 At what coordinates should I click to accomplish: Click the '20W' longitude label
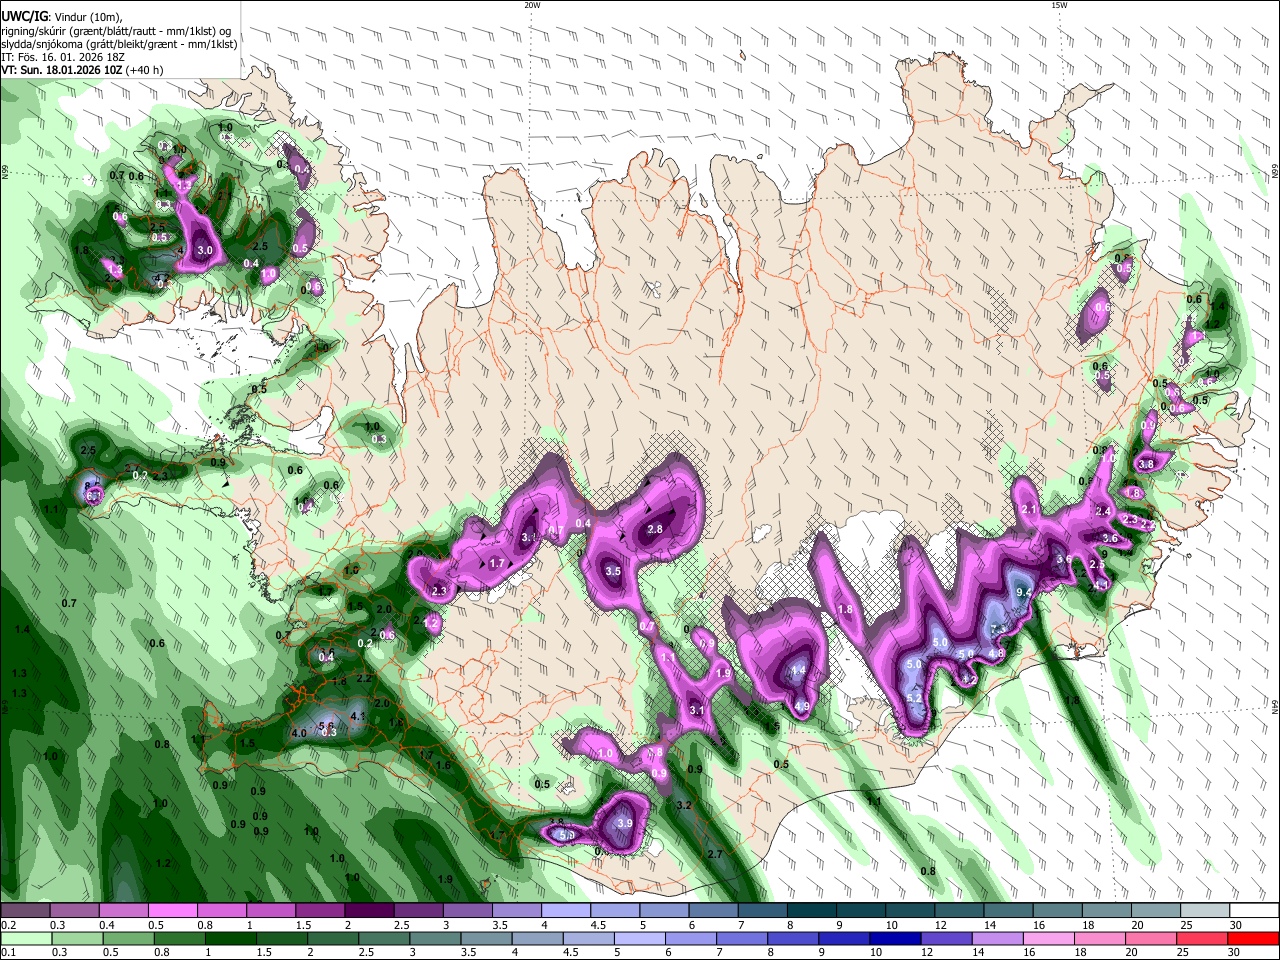[x=532, y=5]
